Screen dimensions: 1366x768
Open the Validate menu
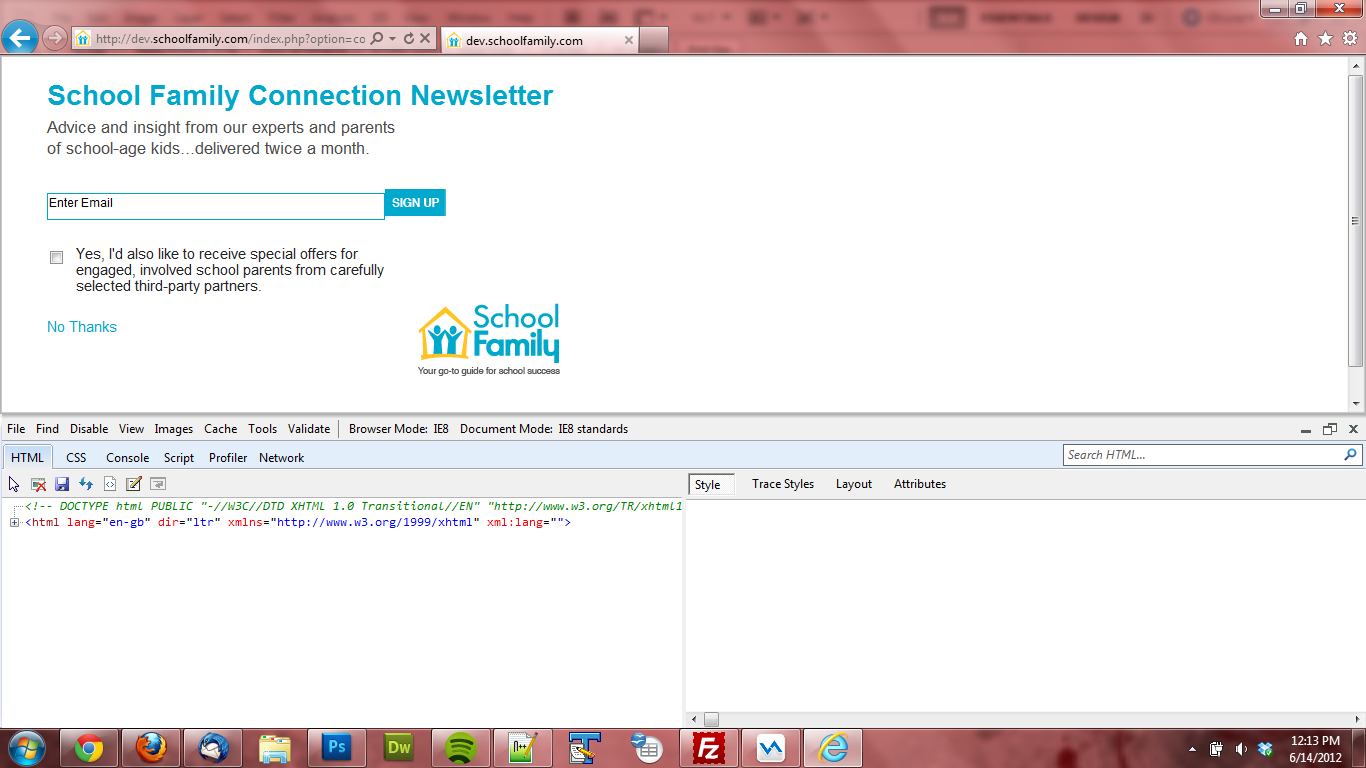click(308, 429)
